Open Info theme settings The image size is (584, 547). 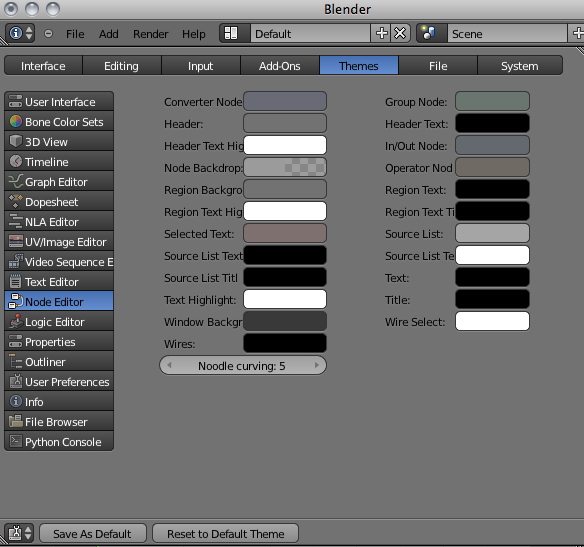59,402
